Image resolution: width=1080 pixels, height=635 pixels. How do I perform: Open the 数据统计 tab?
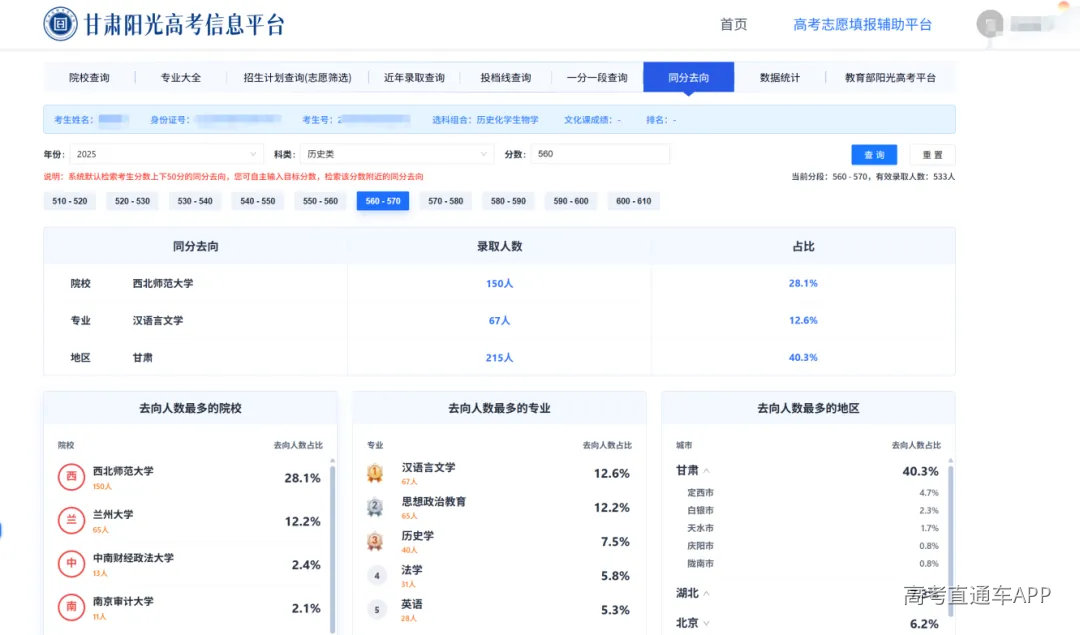[780, 78]
